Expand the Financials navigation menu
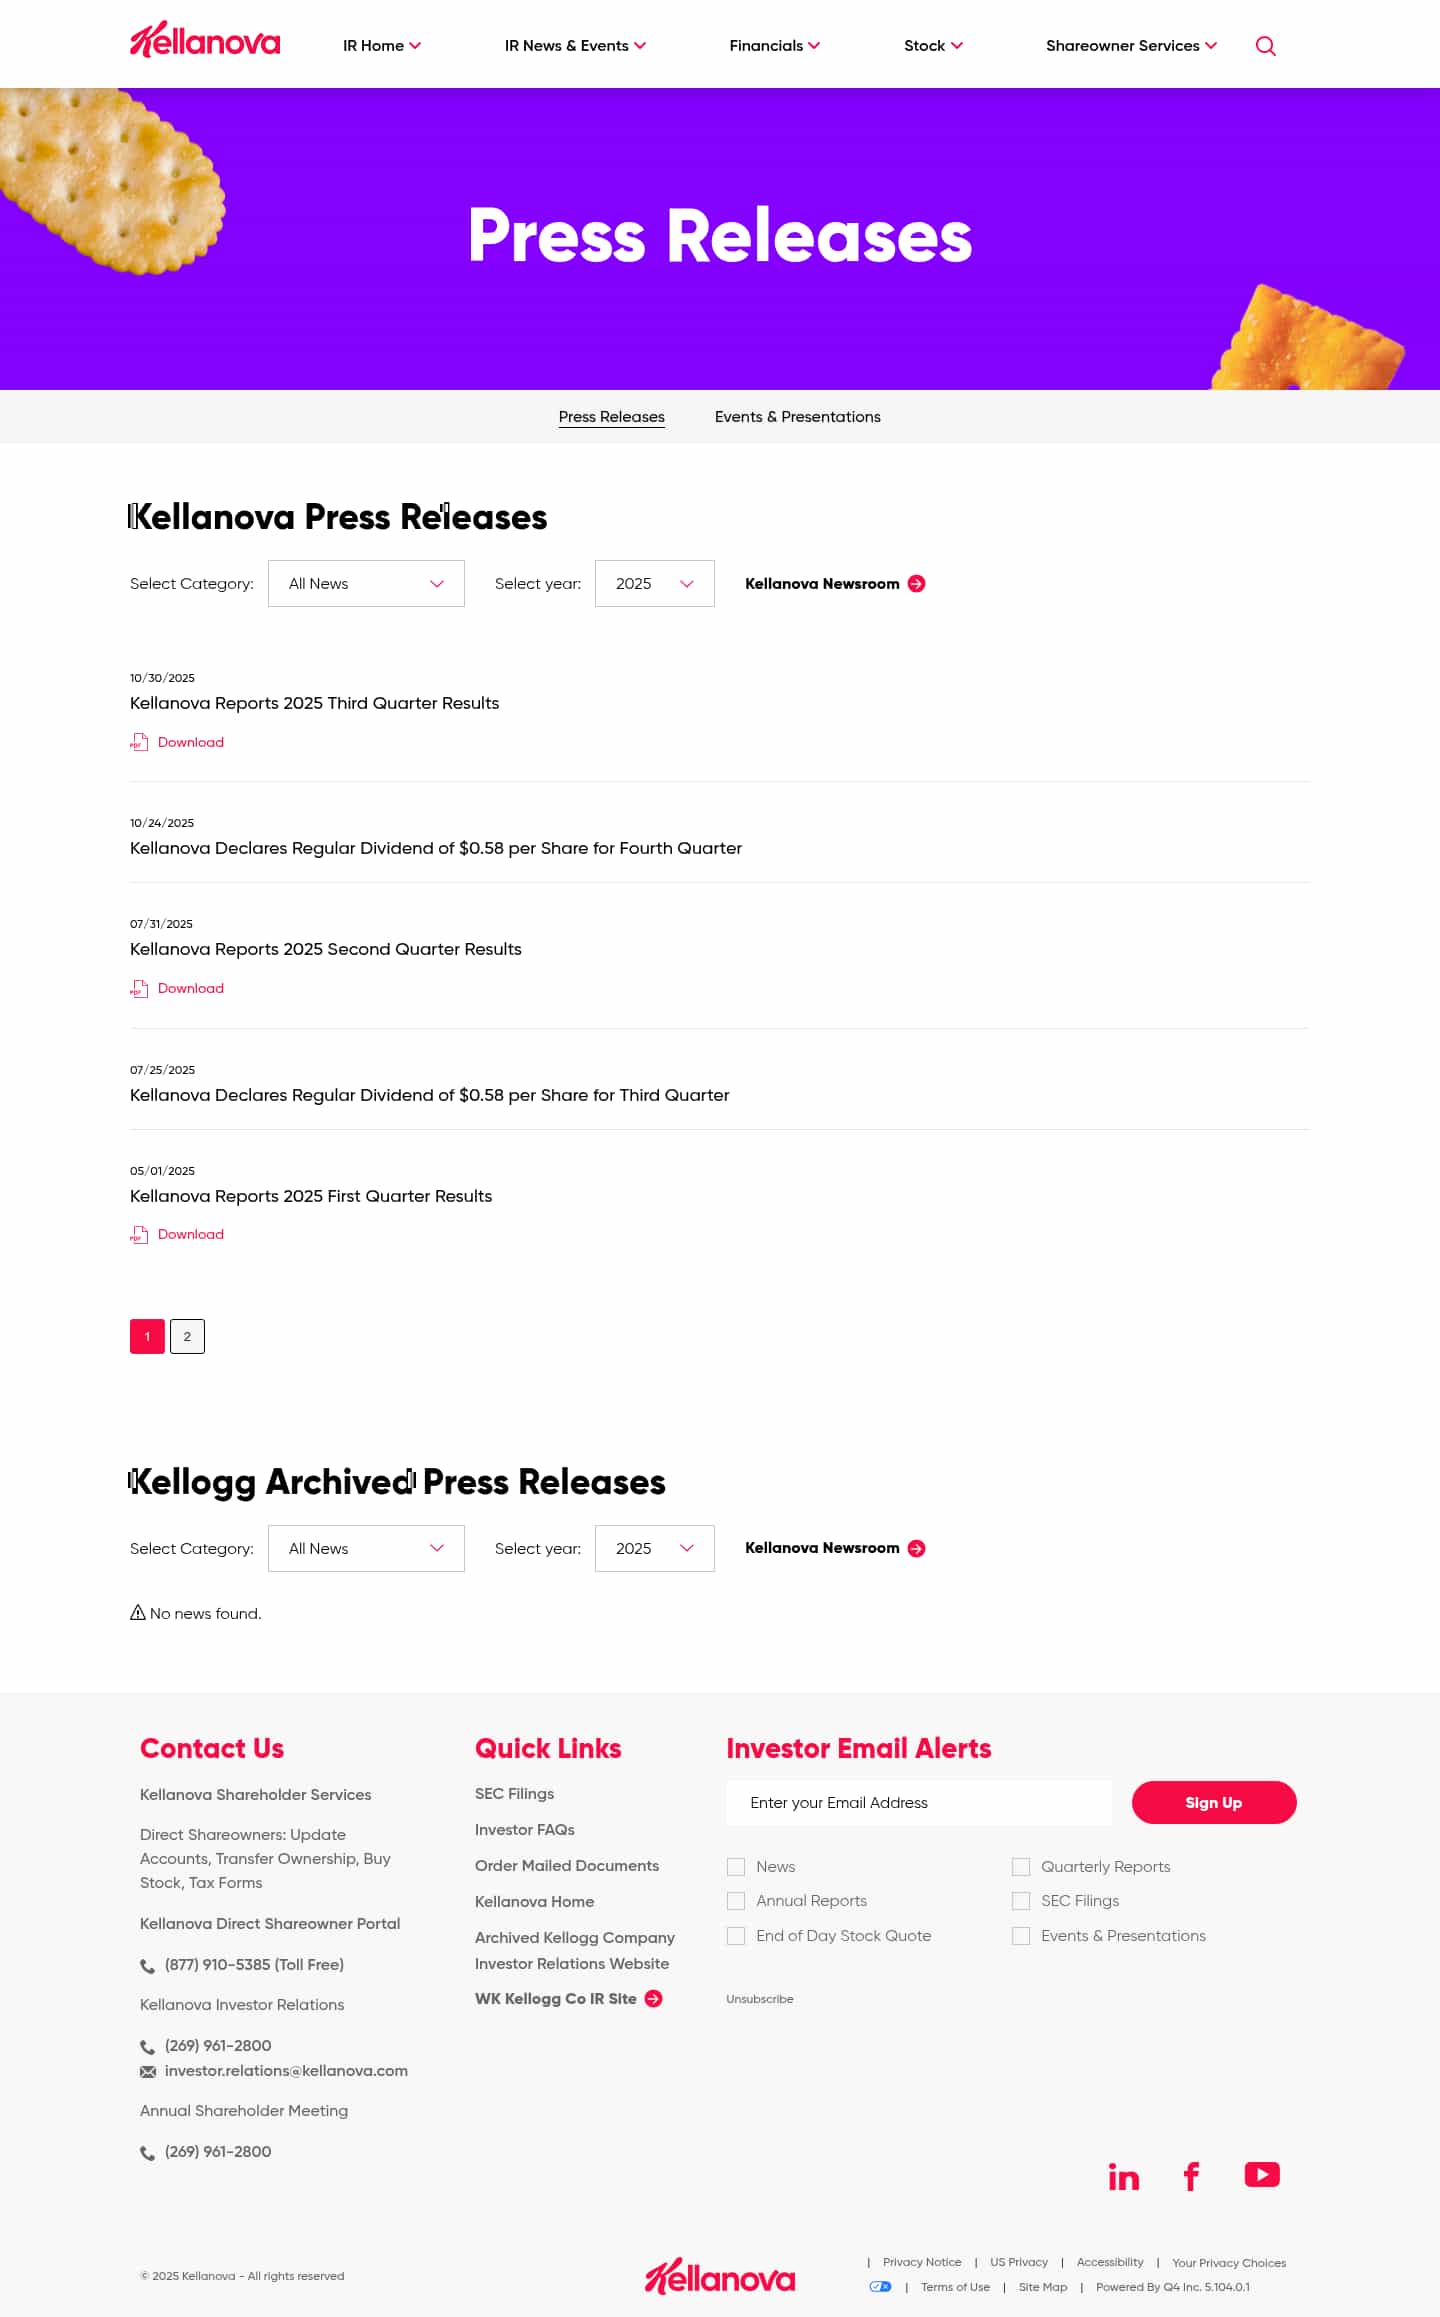This screenshot has height=2317, width=1440. (x=774, y=46)
